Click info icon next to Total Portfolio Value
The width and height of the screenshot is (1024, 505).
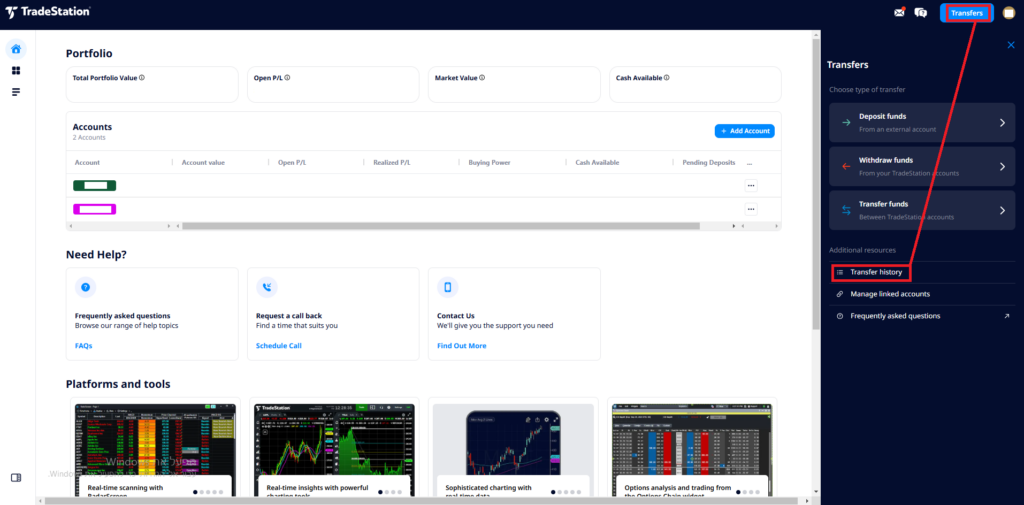click(142, 77)
